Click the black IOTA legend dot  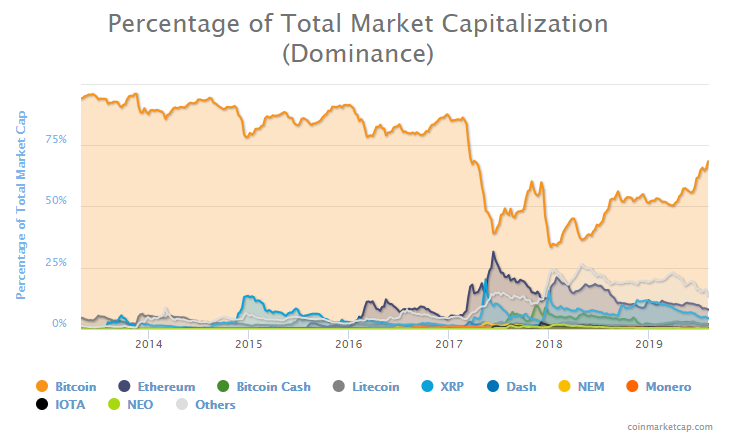(41, 405)
